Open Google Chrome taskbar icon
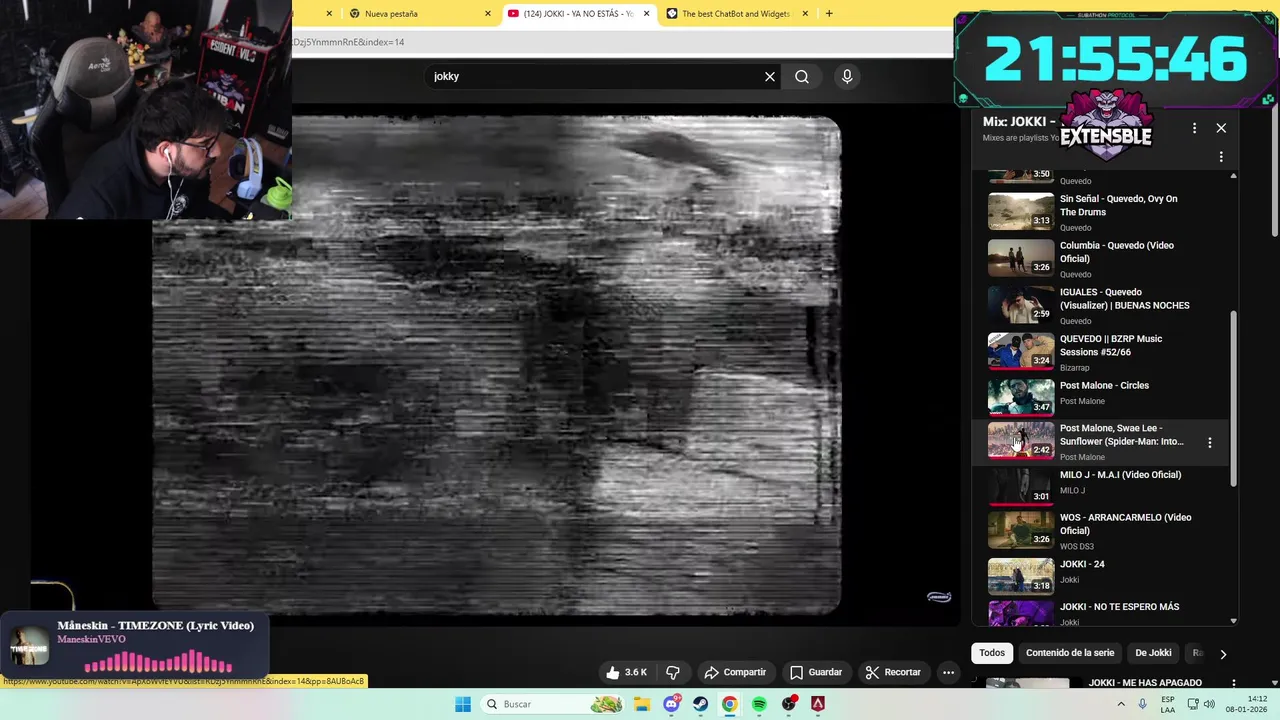Image resolution: width=1280 pixels, height=720 pixels. tap(730, 704)
